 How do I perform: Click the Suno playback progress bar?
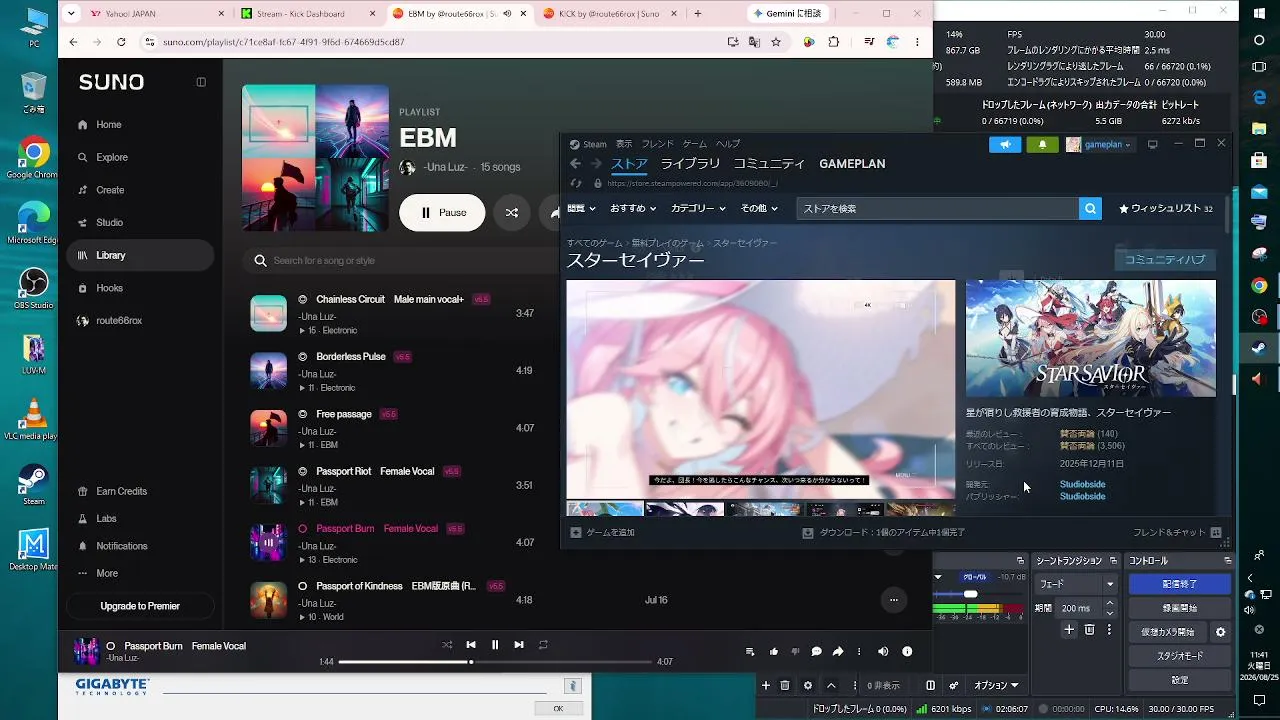click(495, 662)
